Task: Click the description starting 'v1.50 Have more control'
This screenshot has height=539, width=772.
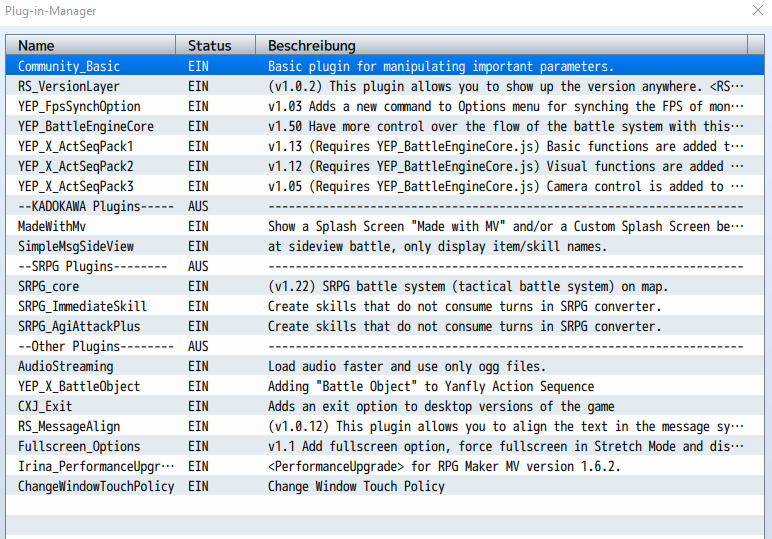Action: tap(506, 127)
